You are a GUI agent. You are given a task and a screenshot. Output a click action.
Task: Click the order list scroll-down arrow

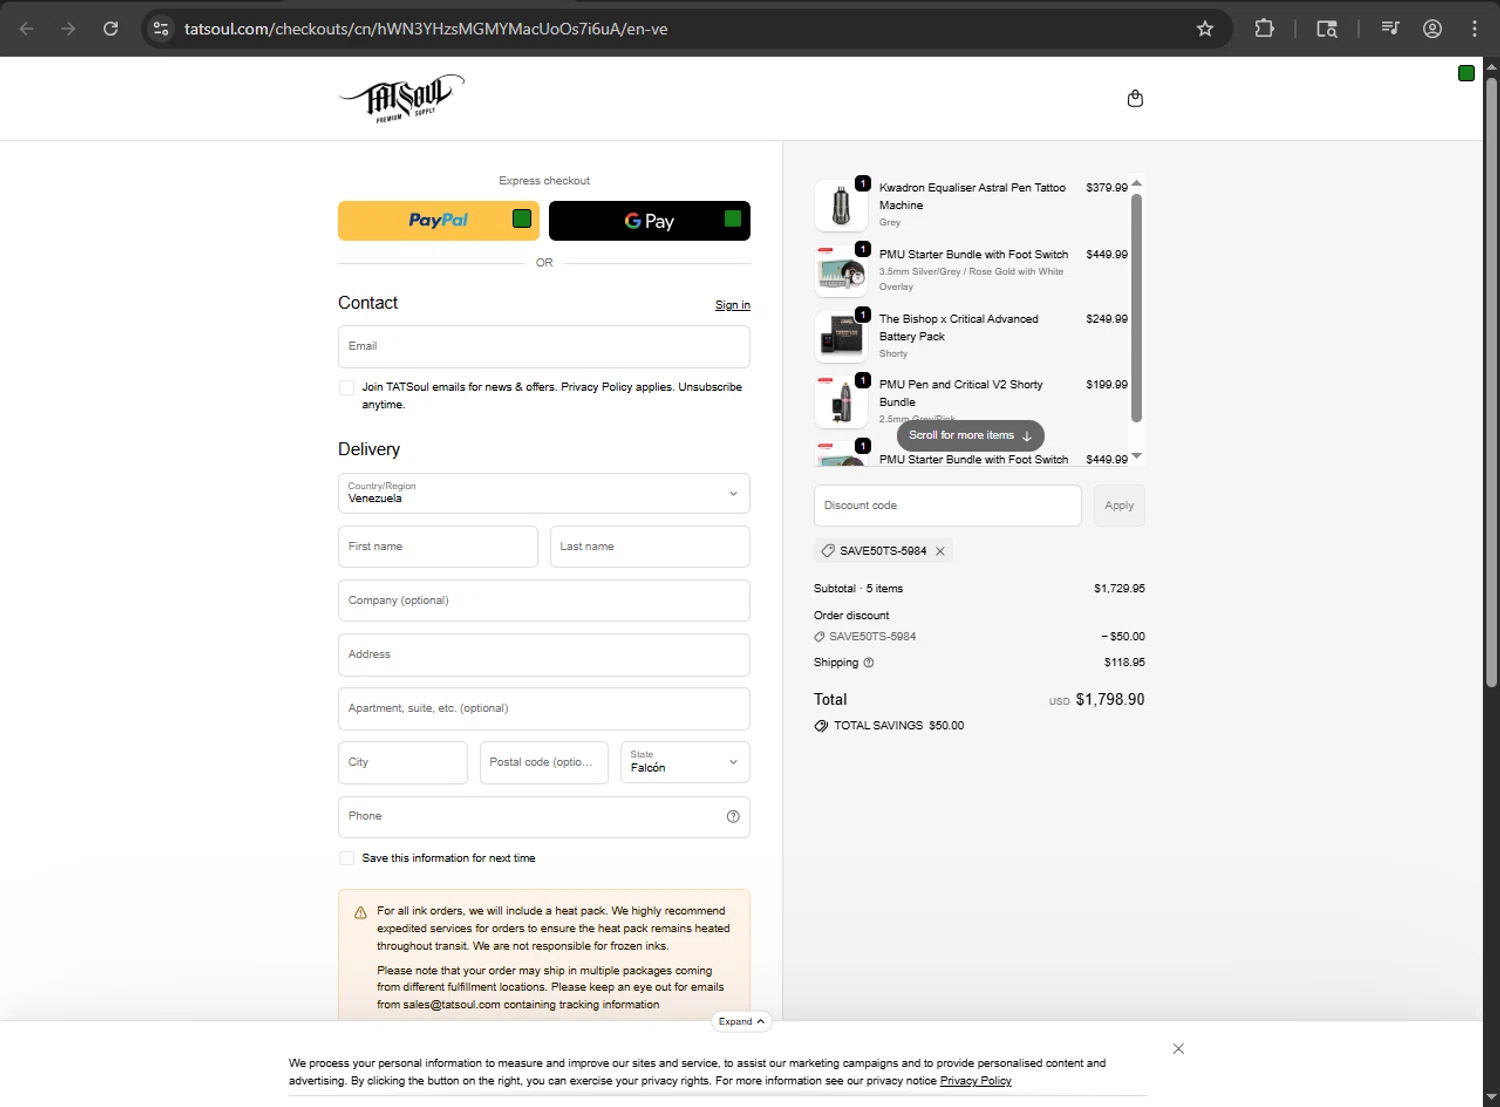tap(1136, 456)
